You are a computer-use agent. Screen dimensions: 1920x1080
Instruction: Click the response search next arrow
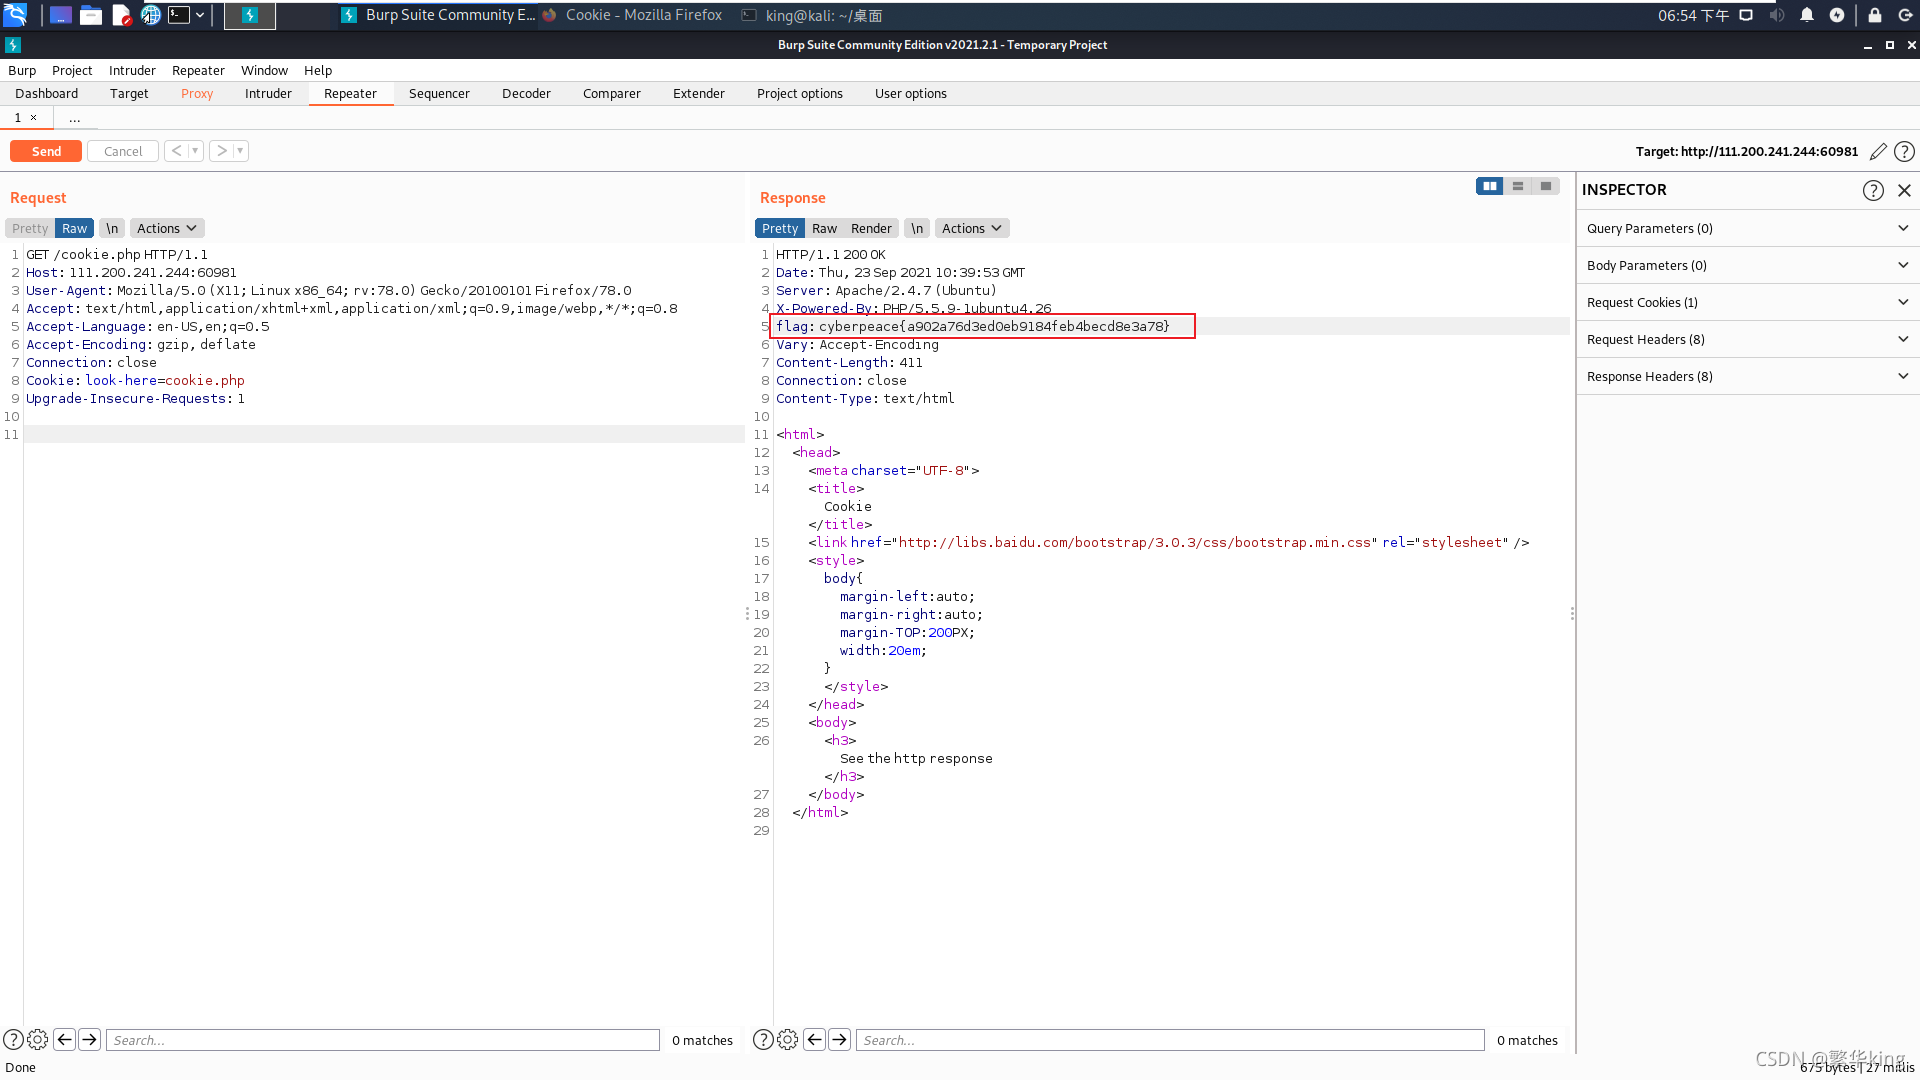tap(840, 1040)
